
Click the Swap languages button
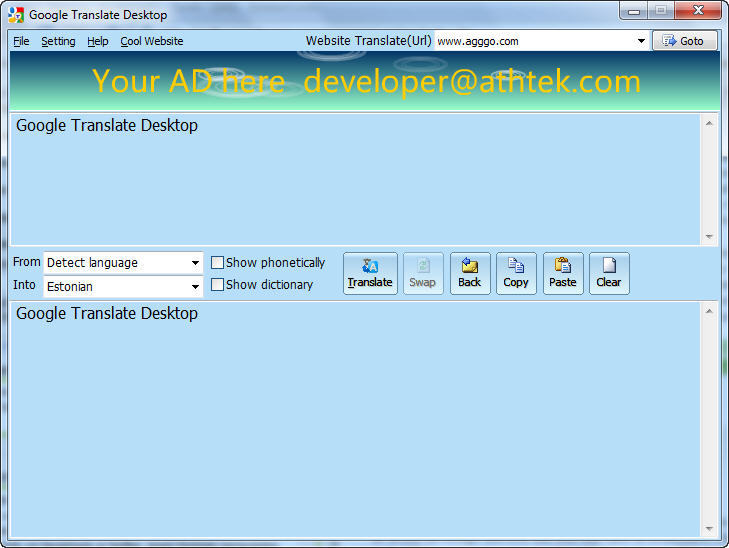[423, 273]
